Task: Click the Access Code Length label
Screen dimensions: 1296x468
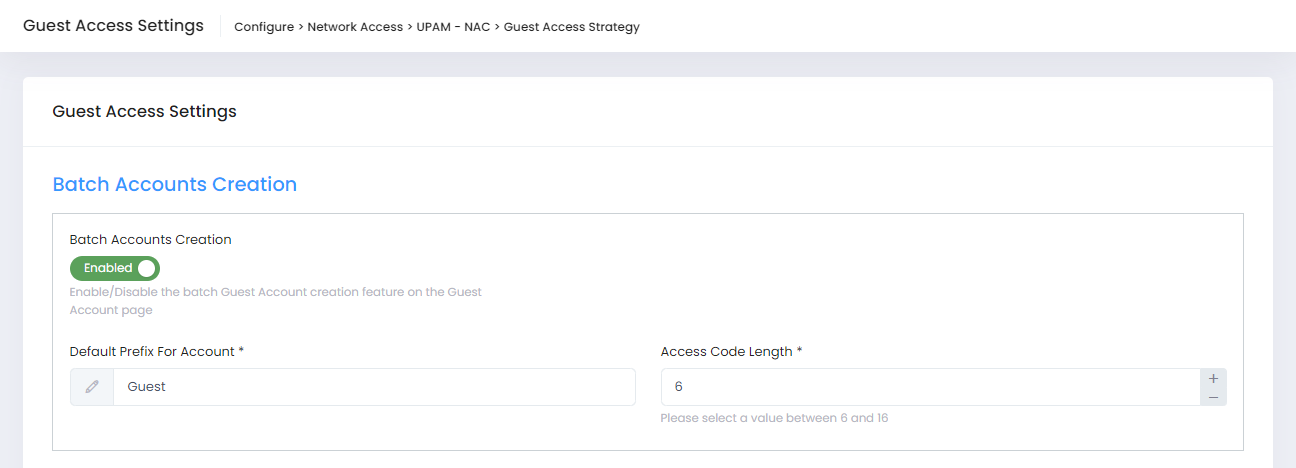Action: click(x=726, y=352)
